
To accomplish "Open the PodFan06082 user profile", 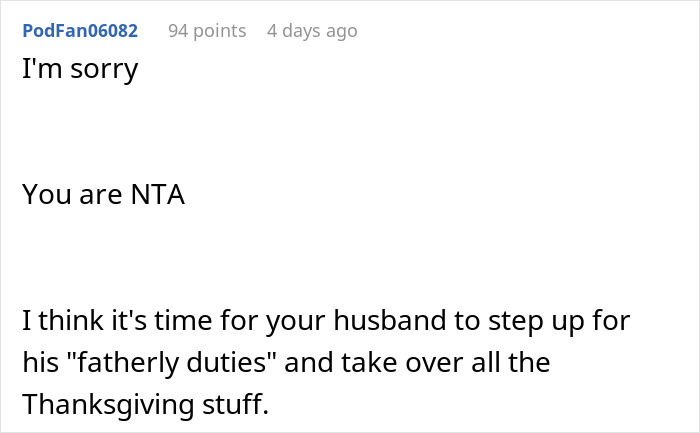I will [x=80, y=31].
